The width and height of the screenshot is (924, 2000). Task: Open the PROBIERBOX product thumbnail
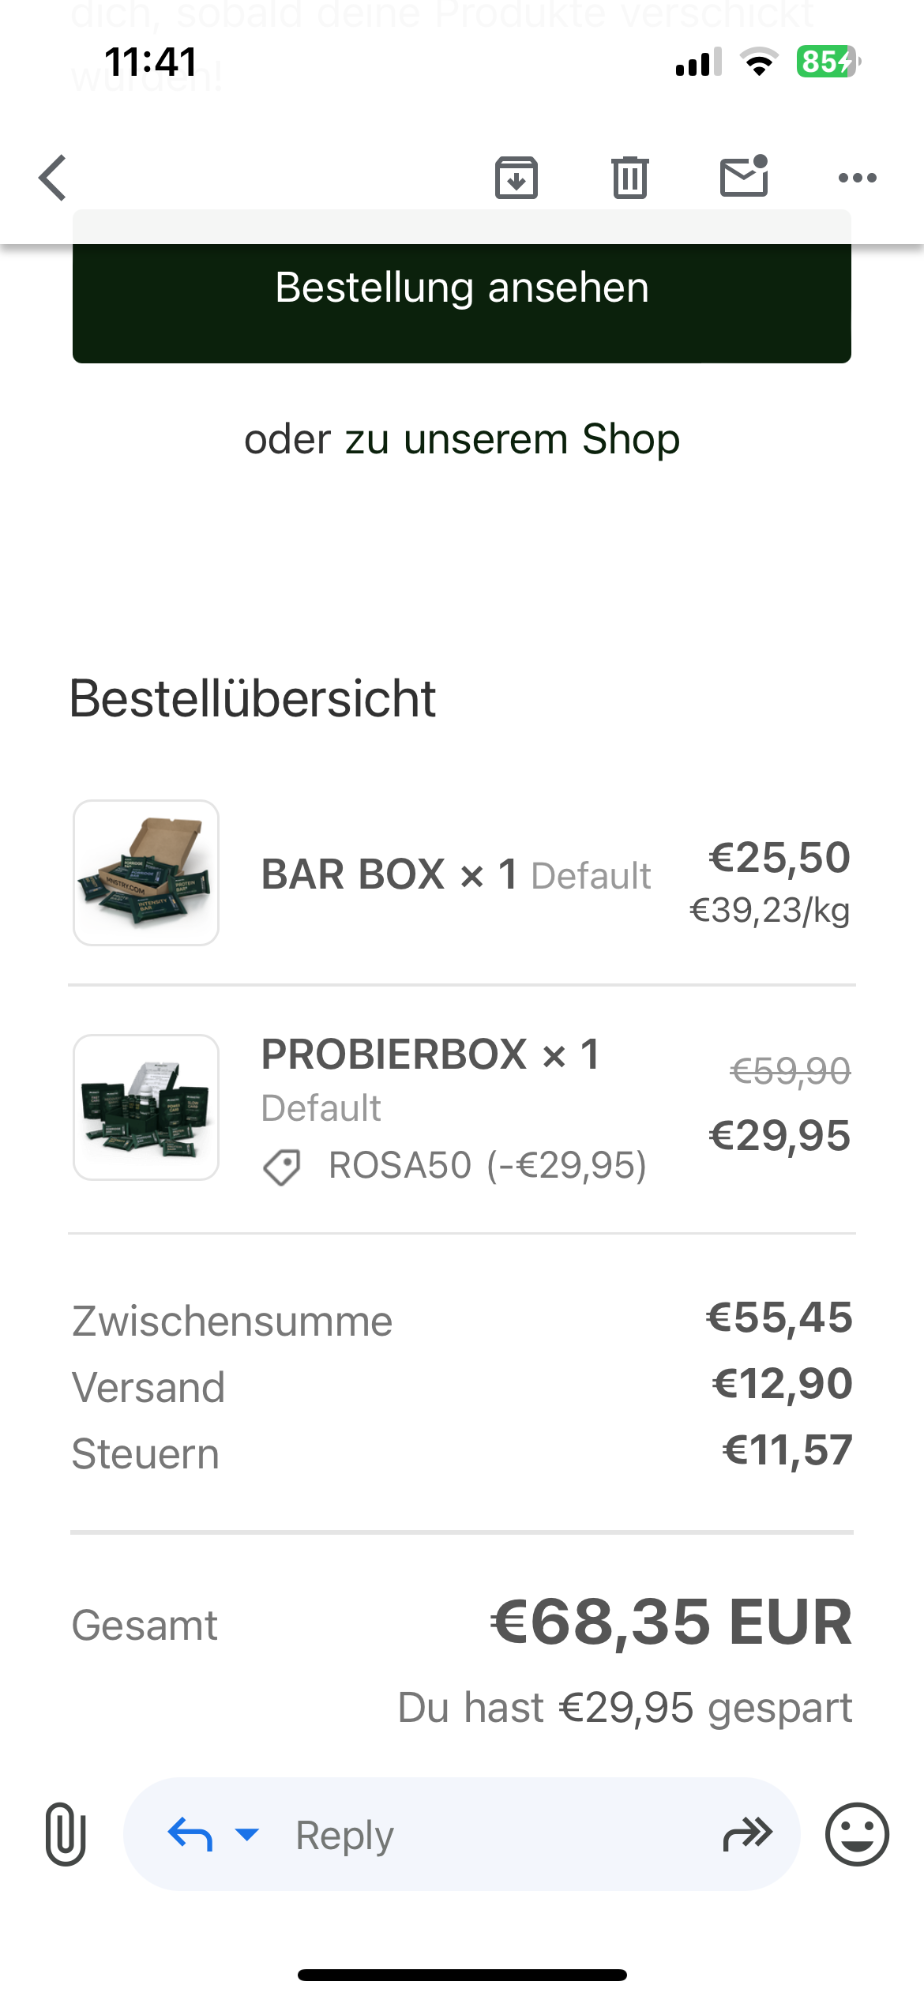[x=146, y=1107]
